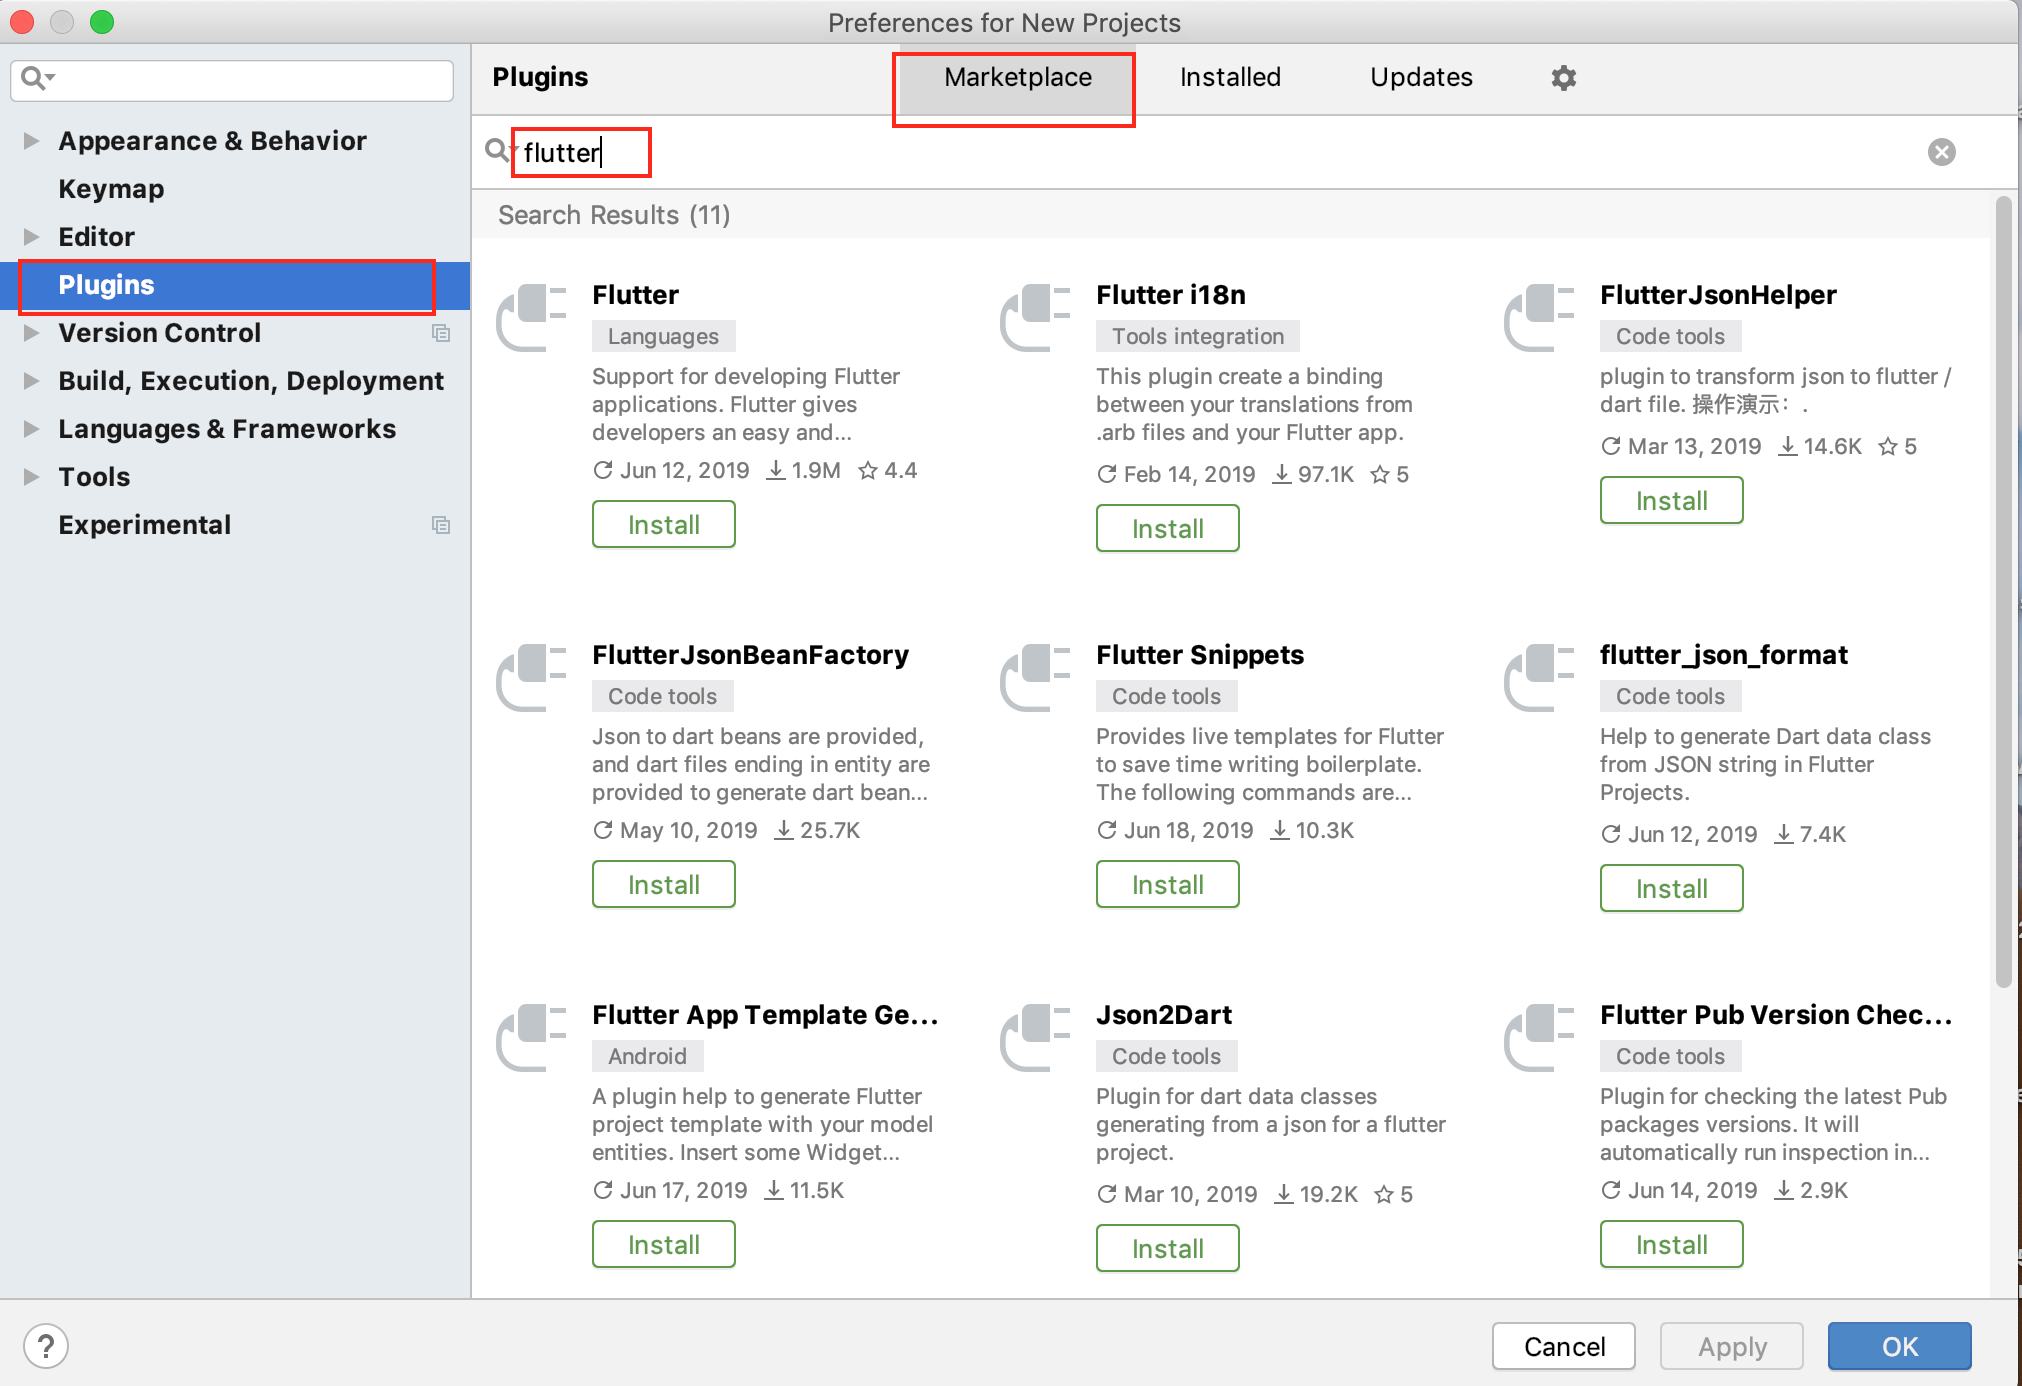The height and width of the screenshot is (1386, 2022).
Task: Switch to the Updates tab
Action: click(x=1421, y=77)
